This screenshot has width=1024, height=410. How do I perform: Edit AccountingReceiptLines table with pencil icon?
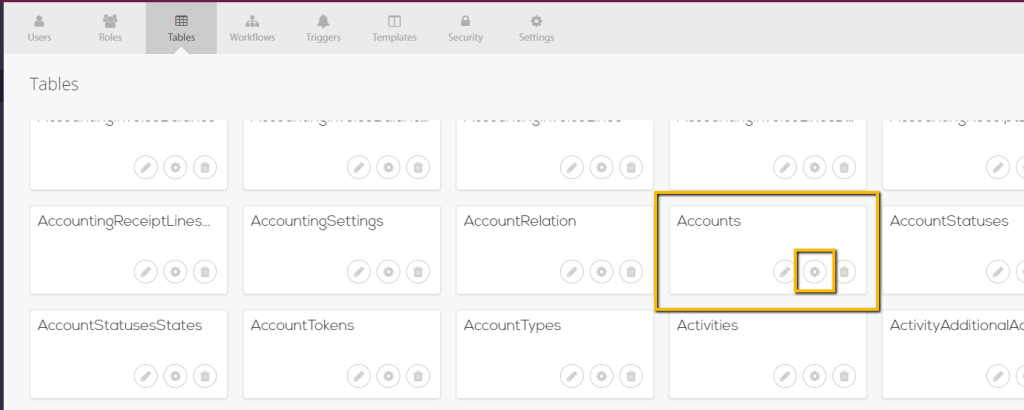click(146, 271)
